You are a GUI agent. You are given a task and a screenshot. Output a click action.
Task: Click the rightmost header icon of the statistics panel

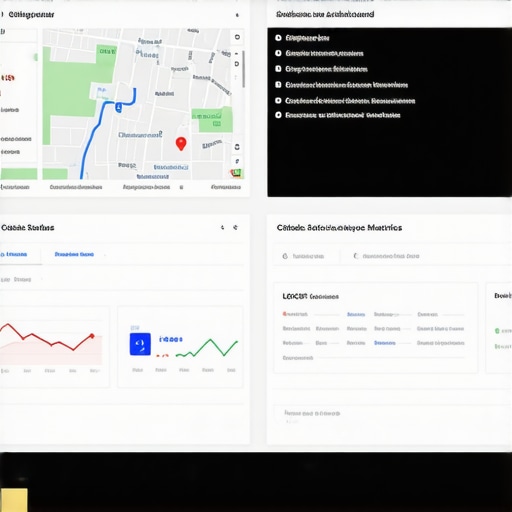[235, 227]
